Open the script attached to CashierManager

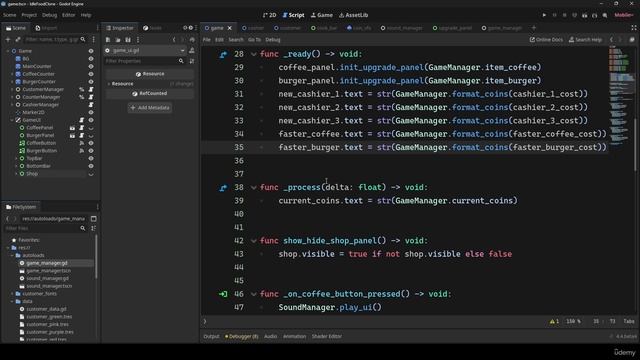(91, 105)
